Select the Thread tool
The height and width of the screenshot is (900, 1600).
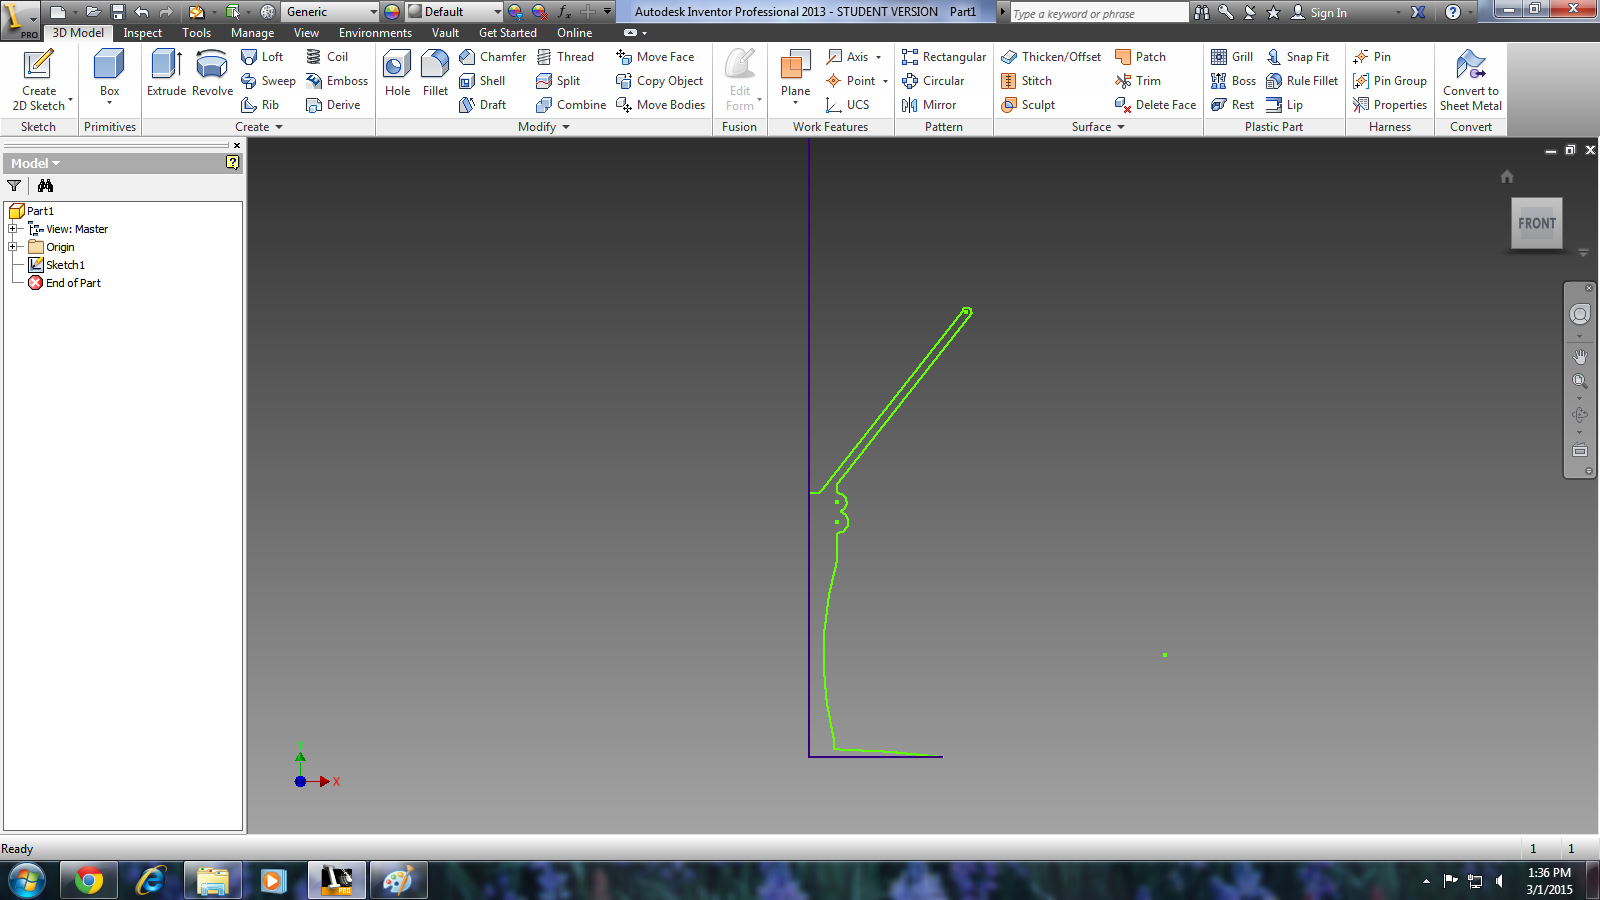[x=565, y=57]
